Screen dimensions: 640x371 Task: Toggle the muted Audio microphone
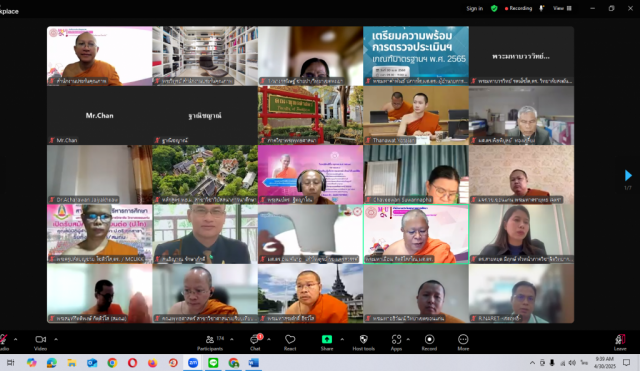click(x=4, y=342)
